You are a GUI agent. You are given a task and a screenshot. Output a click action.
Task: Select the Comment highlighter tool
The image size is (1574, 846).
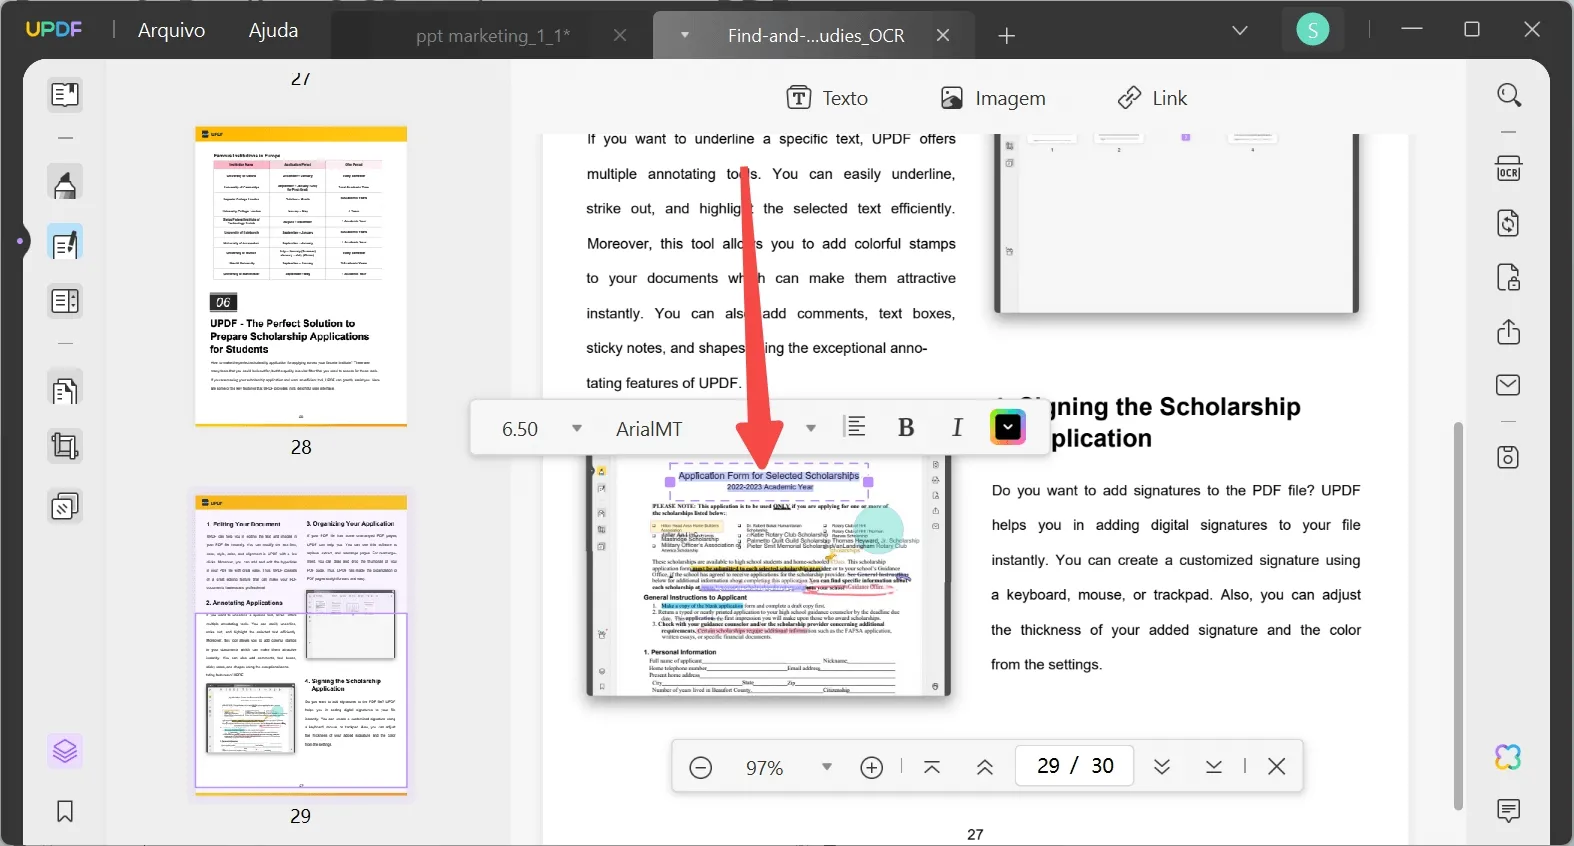(65, 184)
